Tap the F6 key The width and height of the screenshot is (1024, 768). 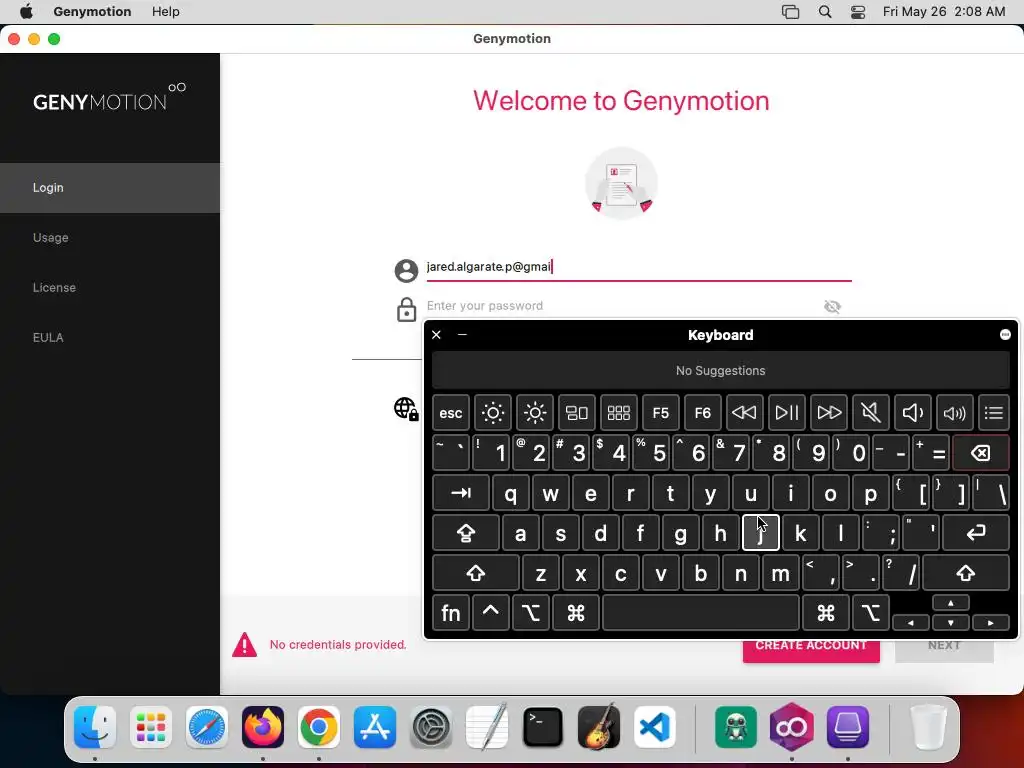coord(703,413)
